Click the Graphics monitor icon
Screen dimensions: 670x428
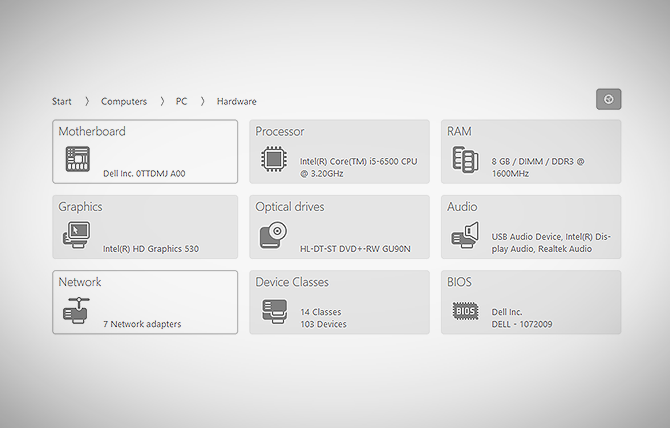coord(77,235)
